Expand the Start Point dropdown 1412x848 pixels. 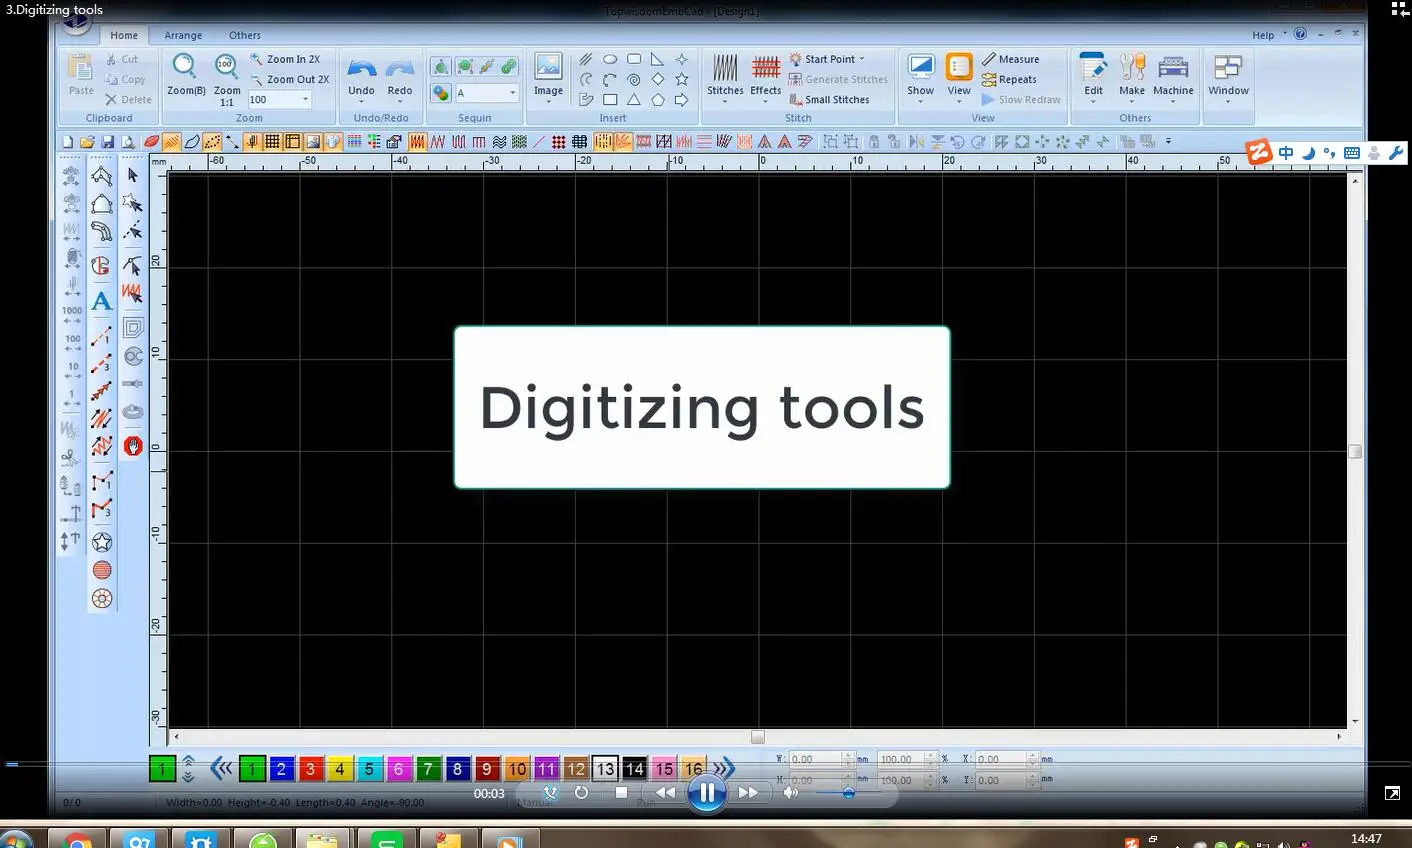click(x=861, y=59)
